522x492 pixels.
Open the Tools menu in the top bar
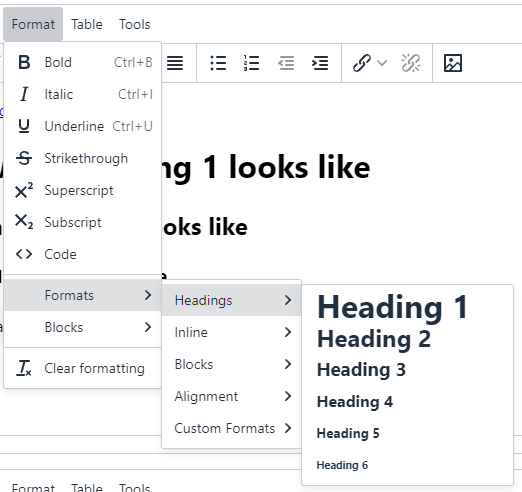click(135, 24)
